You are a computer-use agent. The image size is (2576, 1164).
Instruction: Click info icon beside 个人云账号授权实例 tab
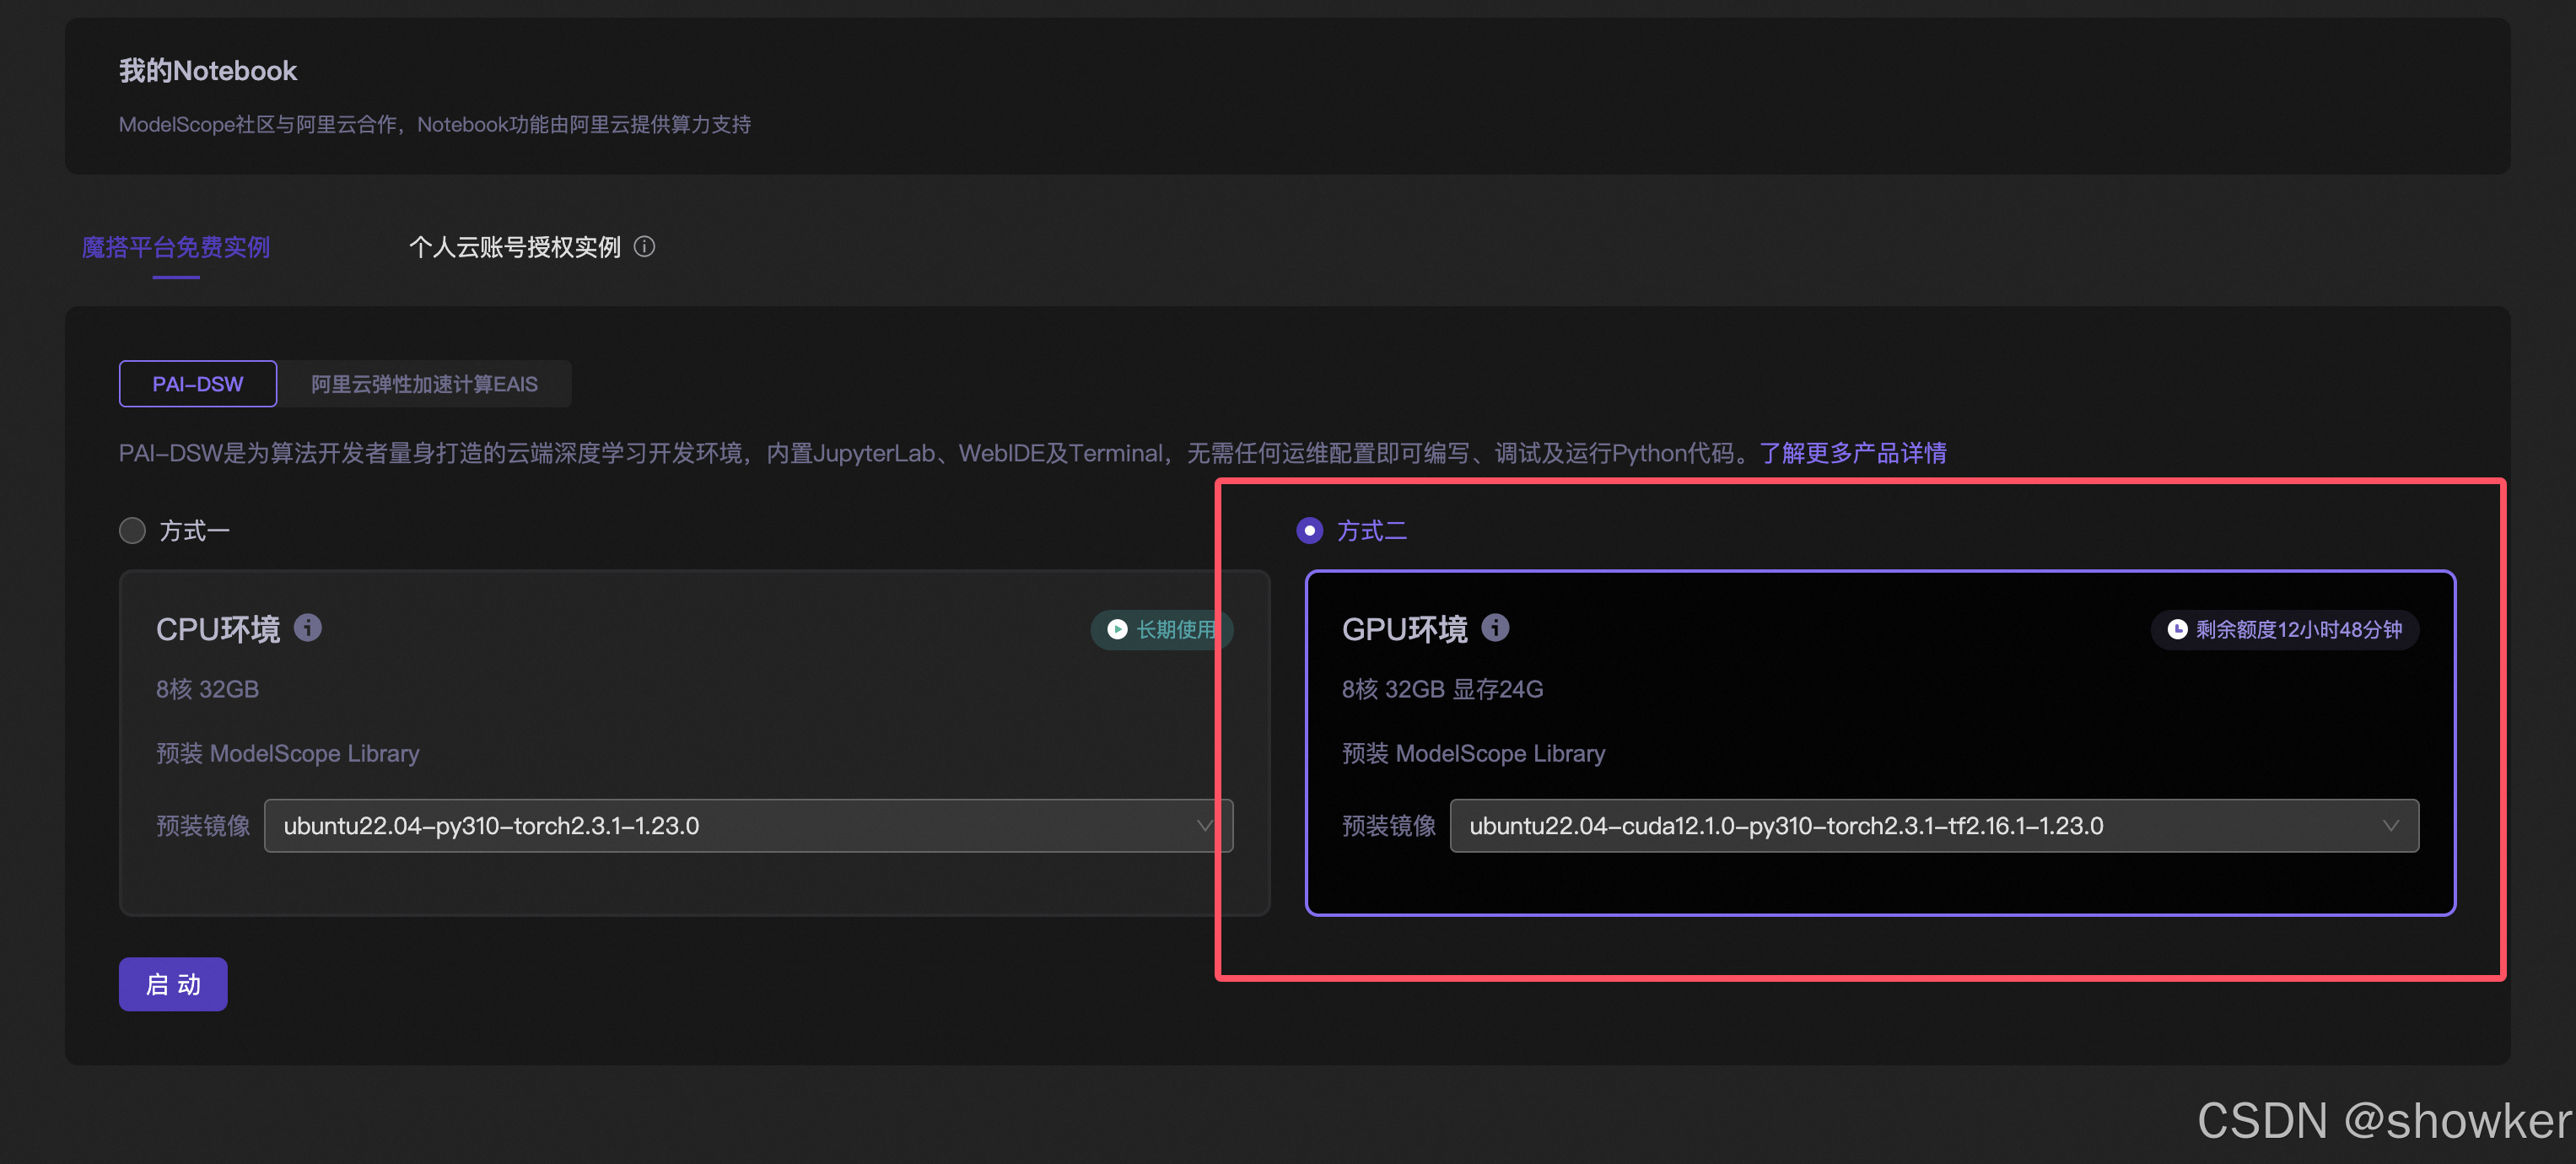pyautogui.click(x=645, y=246)
